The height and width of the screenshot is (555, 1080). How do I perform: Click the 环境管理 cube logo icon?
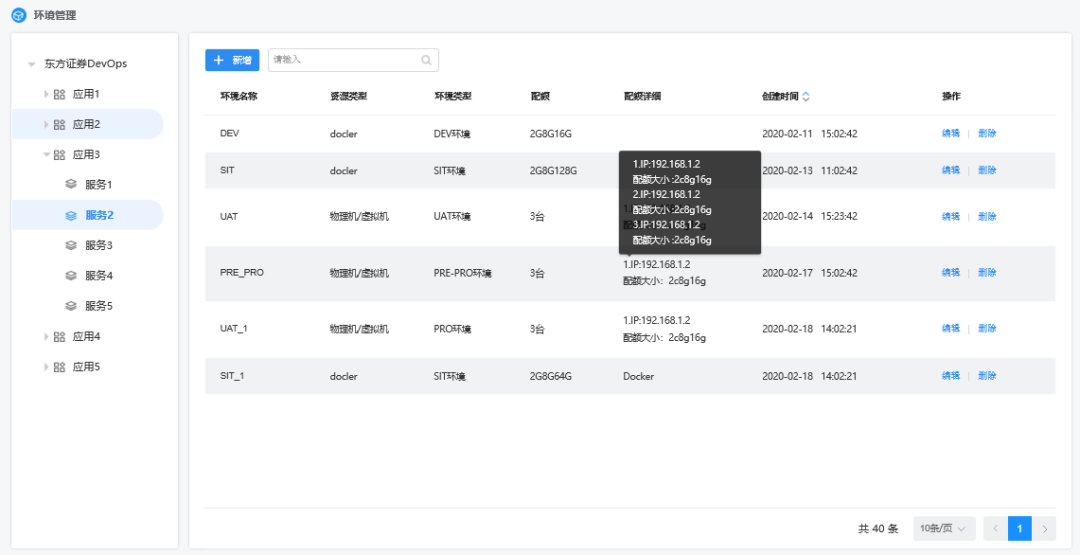[19, 15]
